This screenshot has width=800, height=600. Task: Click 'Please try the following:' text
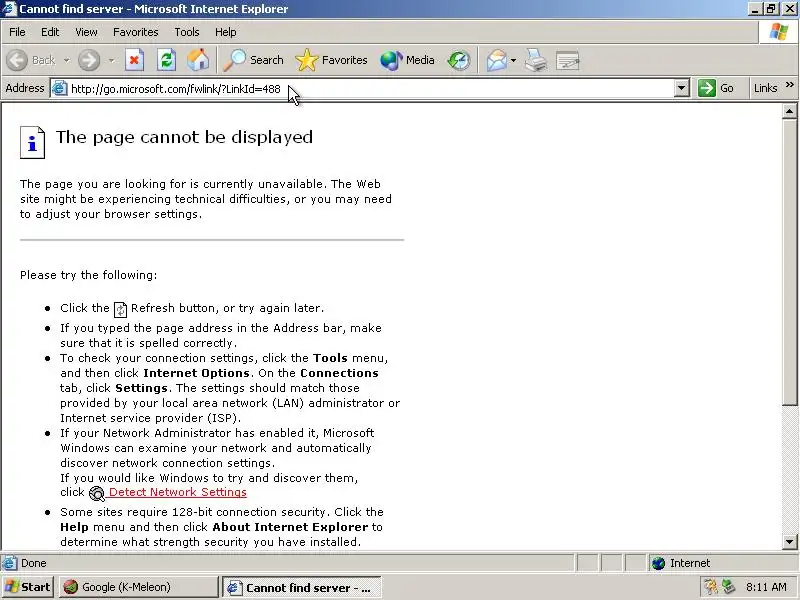click(x=89, y=275)
